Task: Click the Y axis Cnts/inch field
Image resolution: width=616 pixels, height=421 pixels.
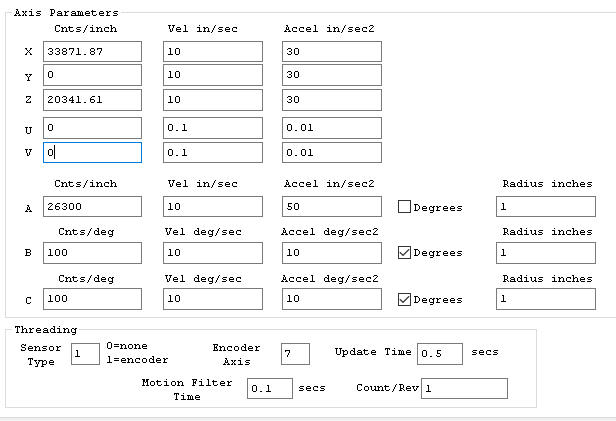Action: click(92, 76)
